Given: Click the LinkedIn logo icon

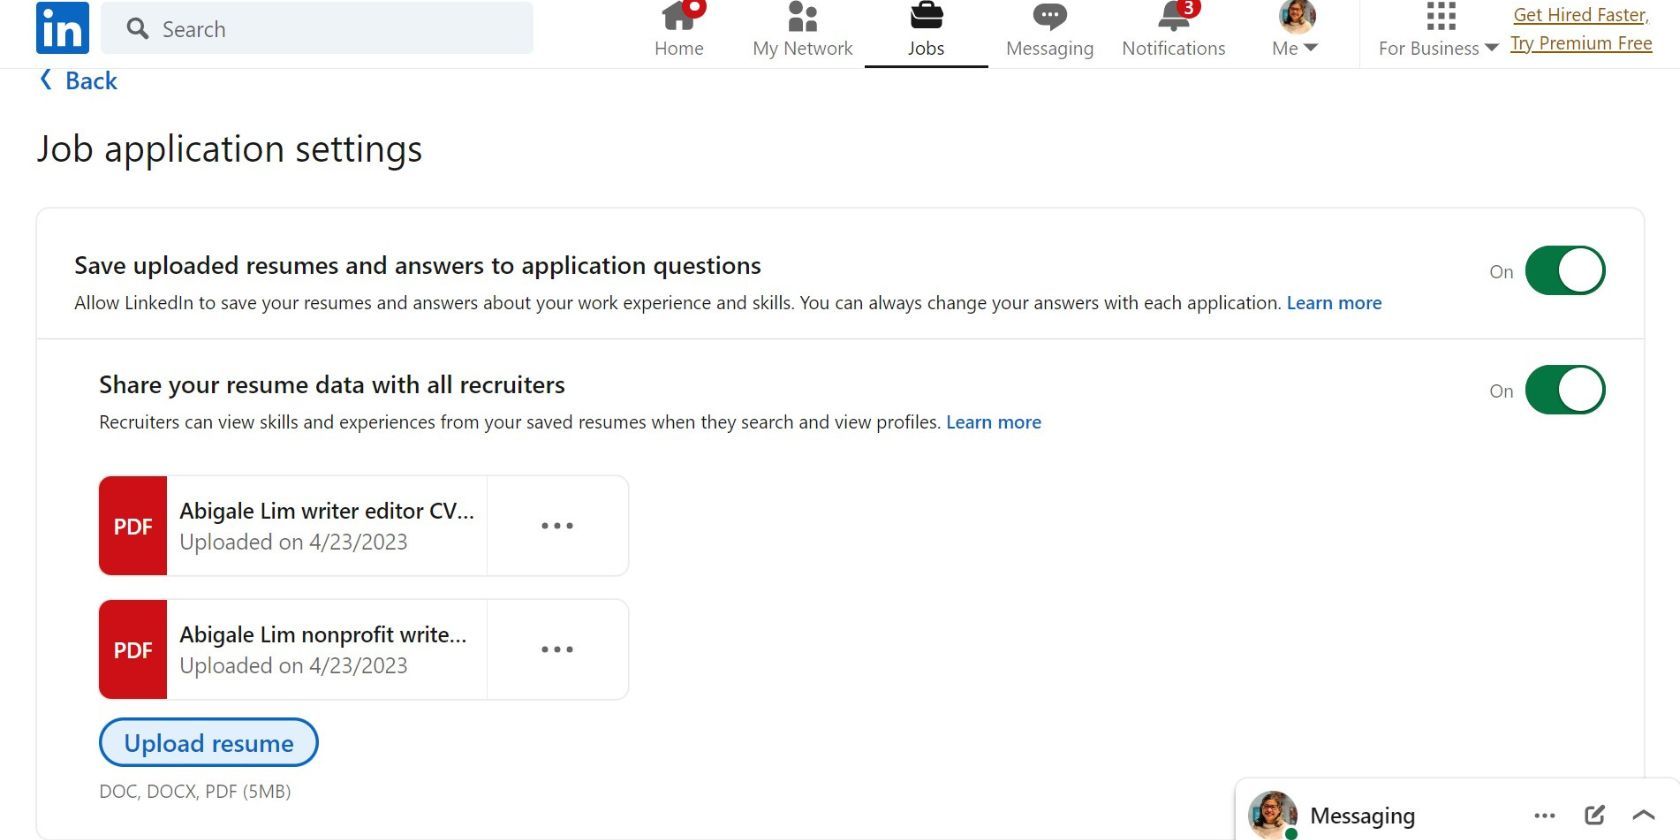Looking at the screenshot, I should [62, 27].
